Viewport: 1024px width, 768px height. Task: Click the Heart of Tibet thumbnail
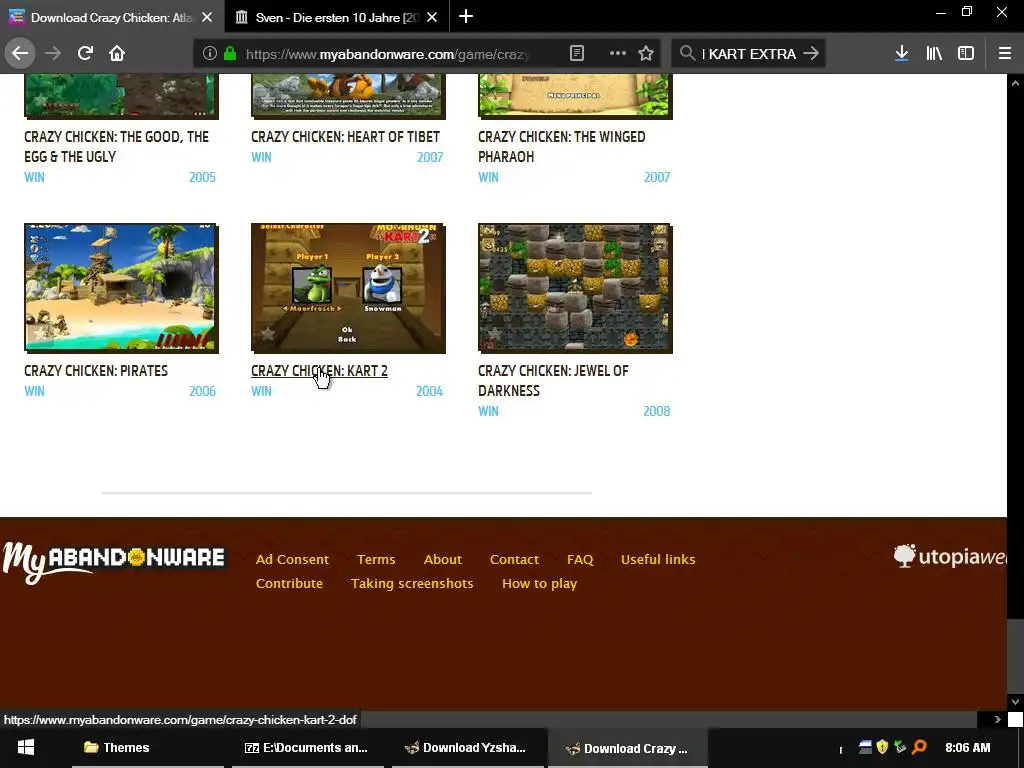348,96
